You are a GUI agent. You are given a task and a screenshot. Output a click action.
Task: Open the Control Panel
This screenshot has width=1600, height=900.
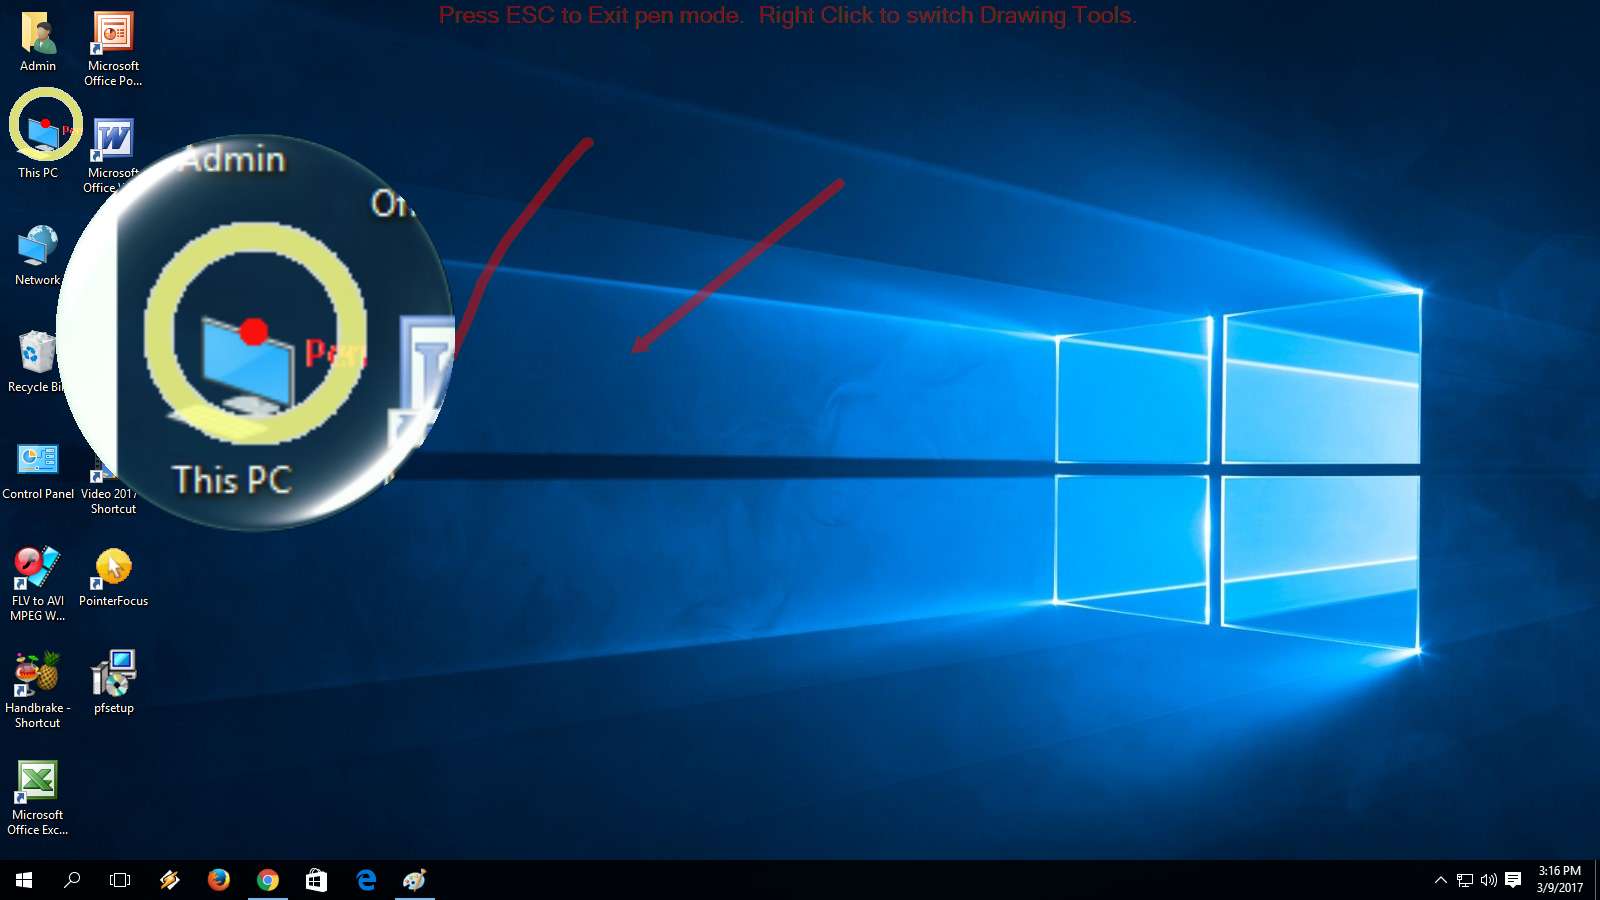click(37, 458)
